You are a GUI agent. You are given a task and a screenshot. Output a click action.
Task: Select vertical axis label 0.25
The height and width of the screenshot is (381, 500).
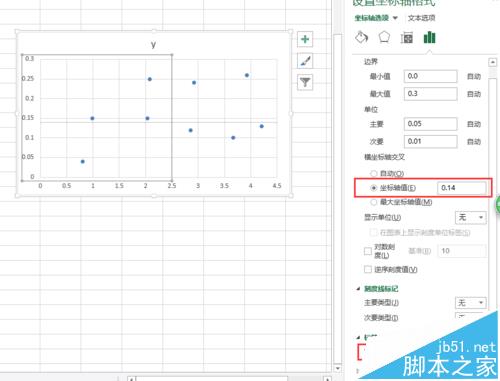pos(28,79)
